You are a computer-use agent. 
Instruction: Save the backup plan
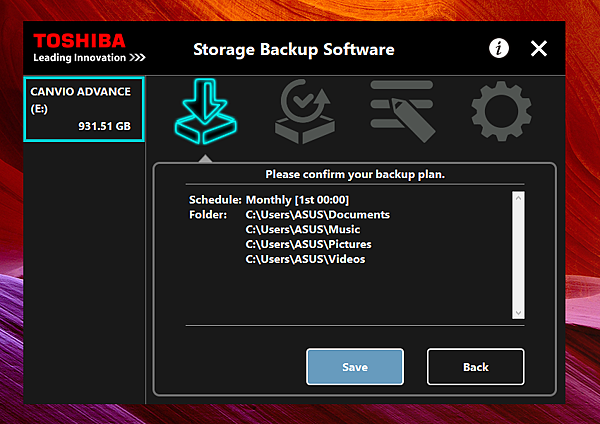[x=355, y=367]
